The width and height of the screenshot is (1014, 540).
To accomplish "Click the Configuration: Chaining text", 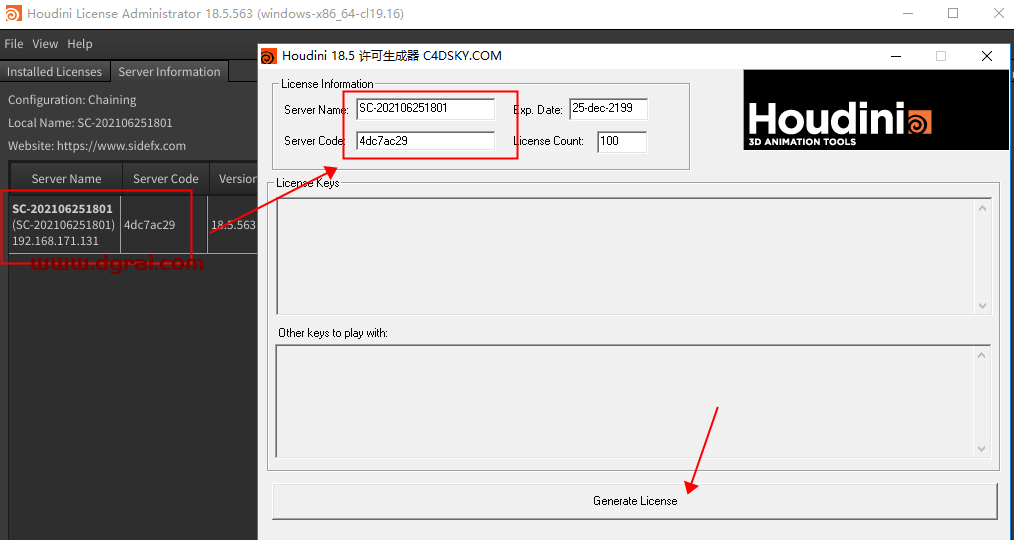I will coord(72,100).
